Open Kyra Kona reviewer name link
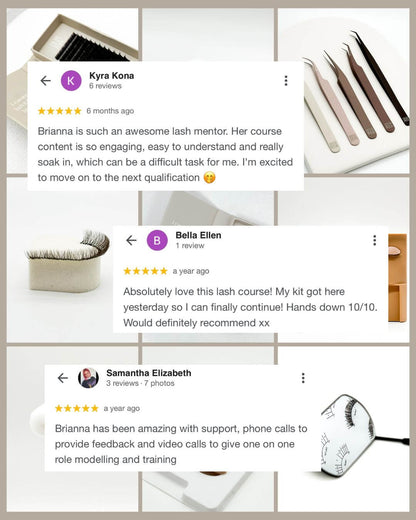The image size is (416, 520). pos(112,76)
